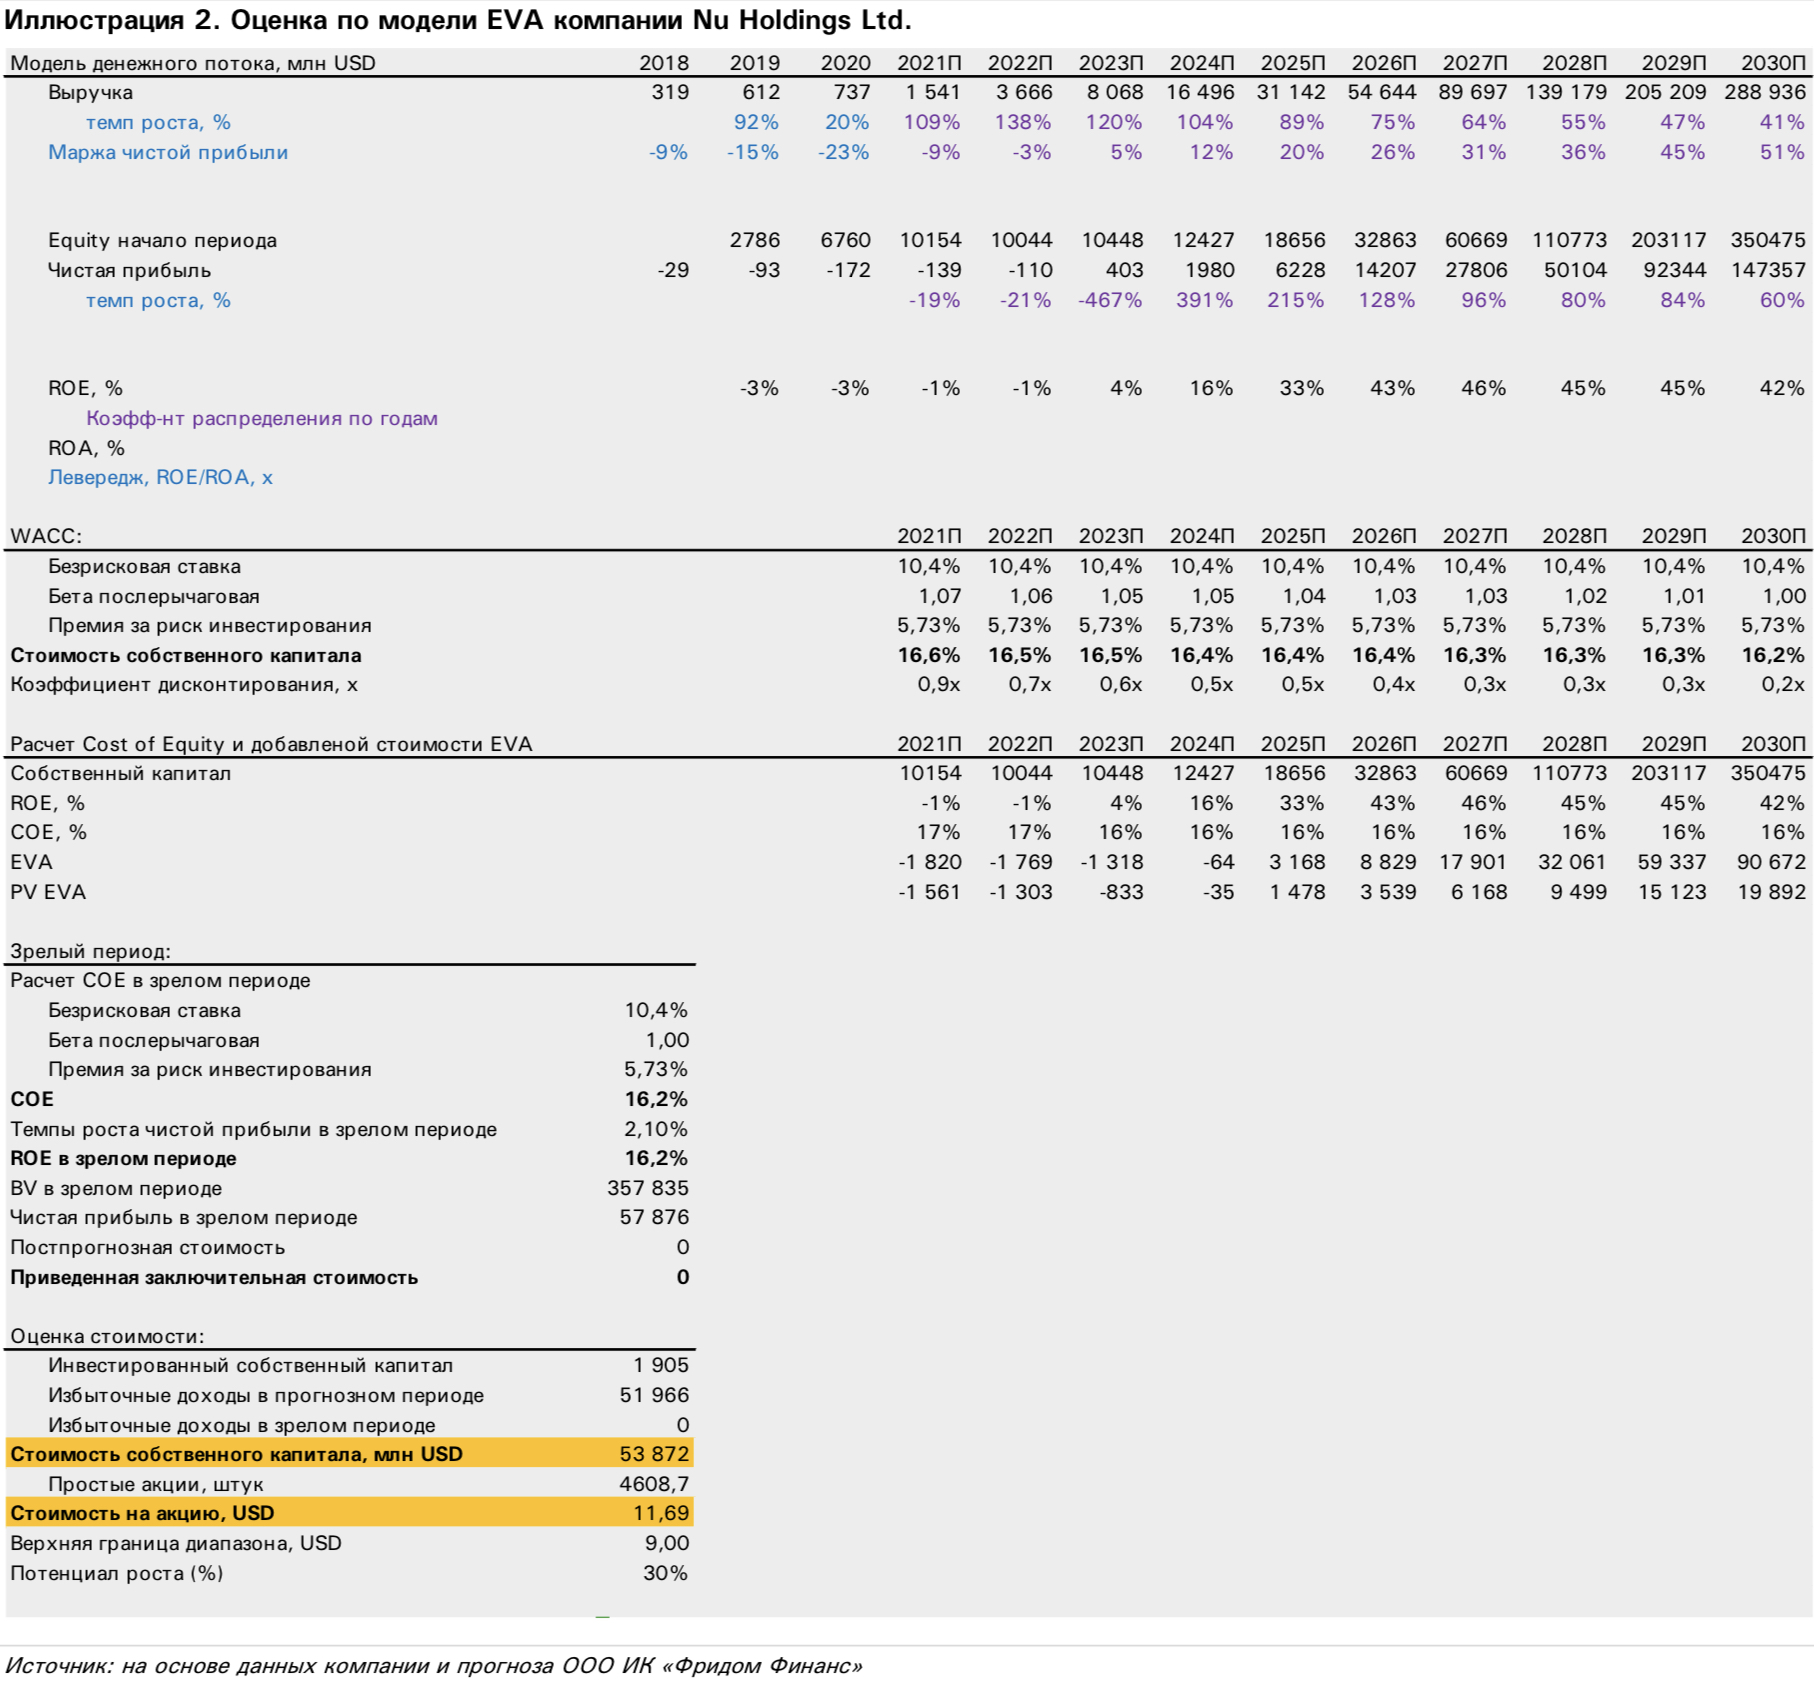The image size is (1814, 1696).
Task: Select the 'Зрелый период:' section header
Action: [90, 951]
